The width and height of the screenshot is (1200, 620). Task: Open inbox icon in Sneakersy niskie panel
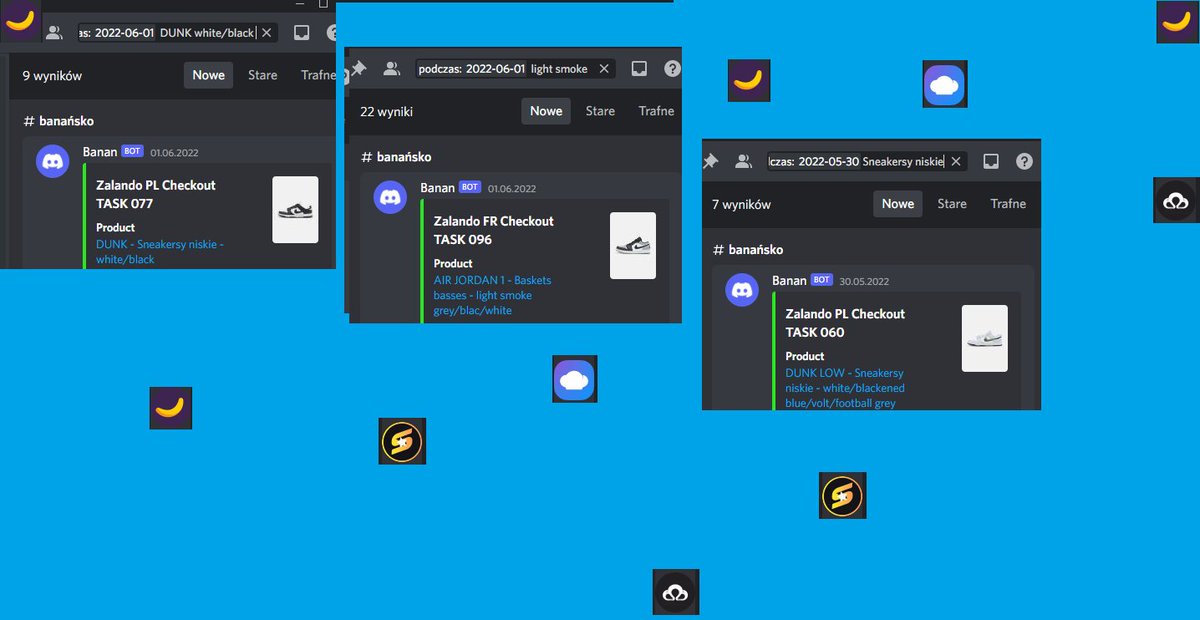991,161
